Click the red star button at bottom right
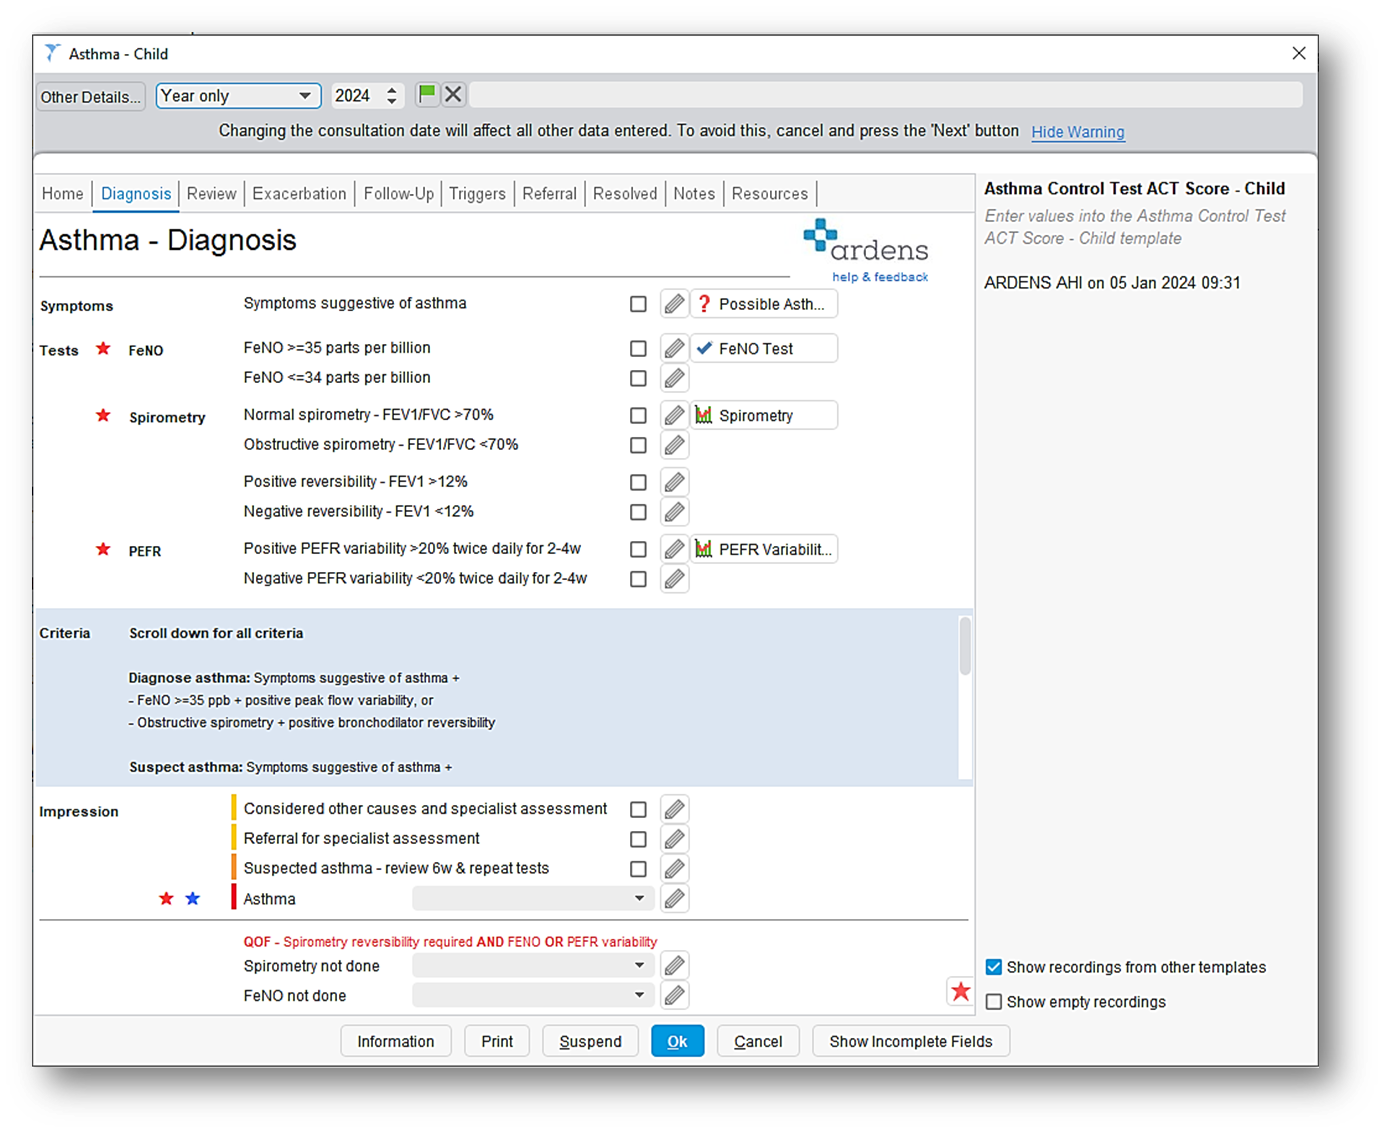 tap(960, 991)
